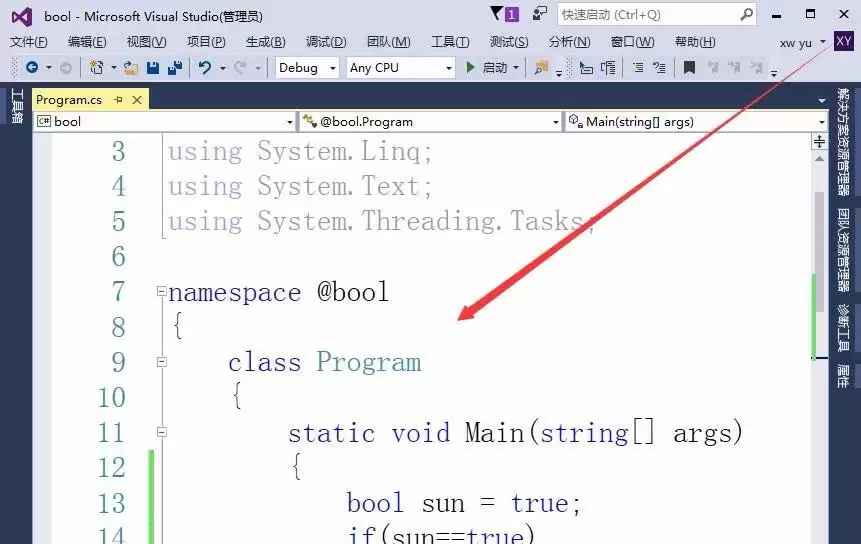Open the 生成(B) menu
This screenshot has height=544, width=861.
point(266,42)
